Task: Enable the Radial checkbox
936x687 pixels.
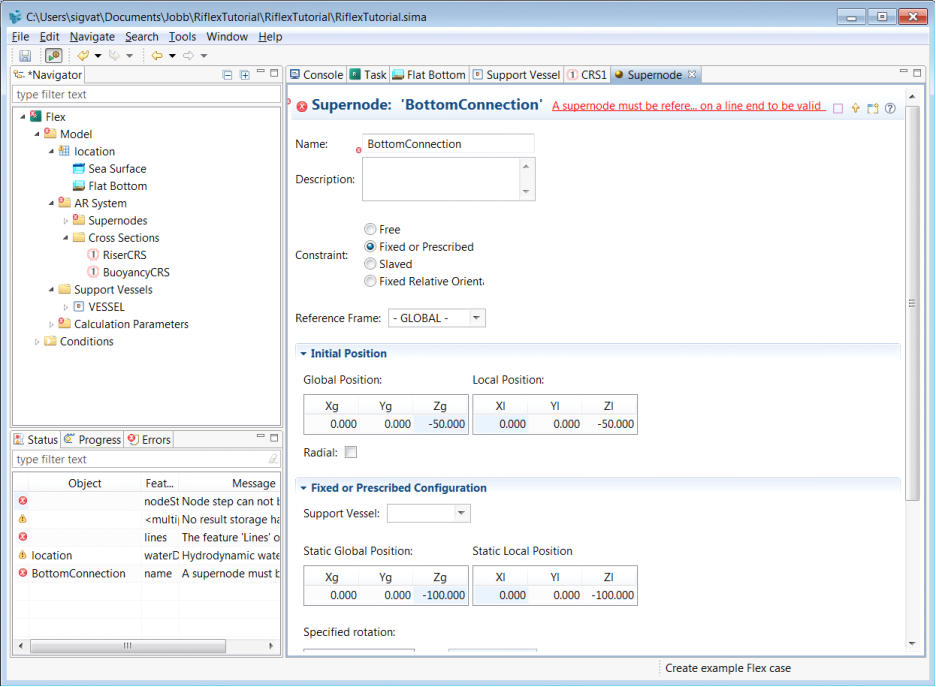Action: [350, 453]
